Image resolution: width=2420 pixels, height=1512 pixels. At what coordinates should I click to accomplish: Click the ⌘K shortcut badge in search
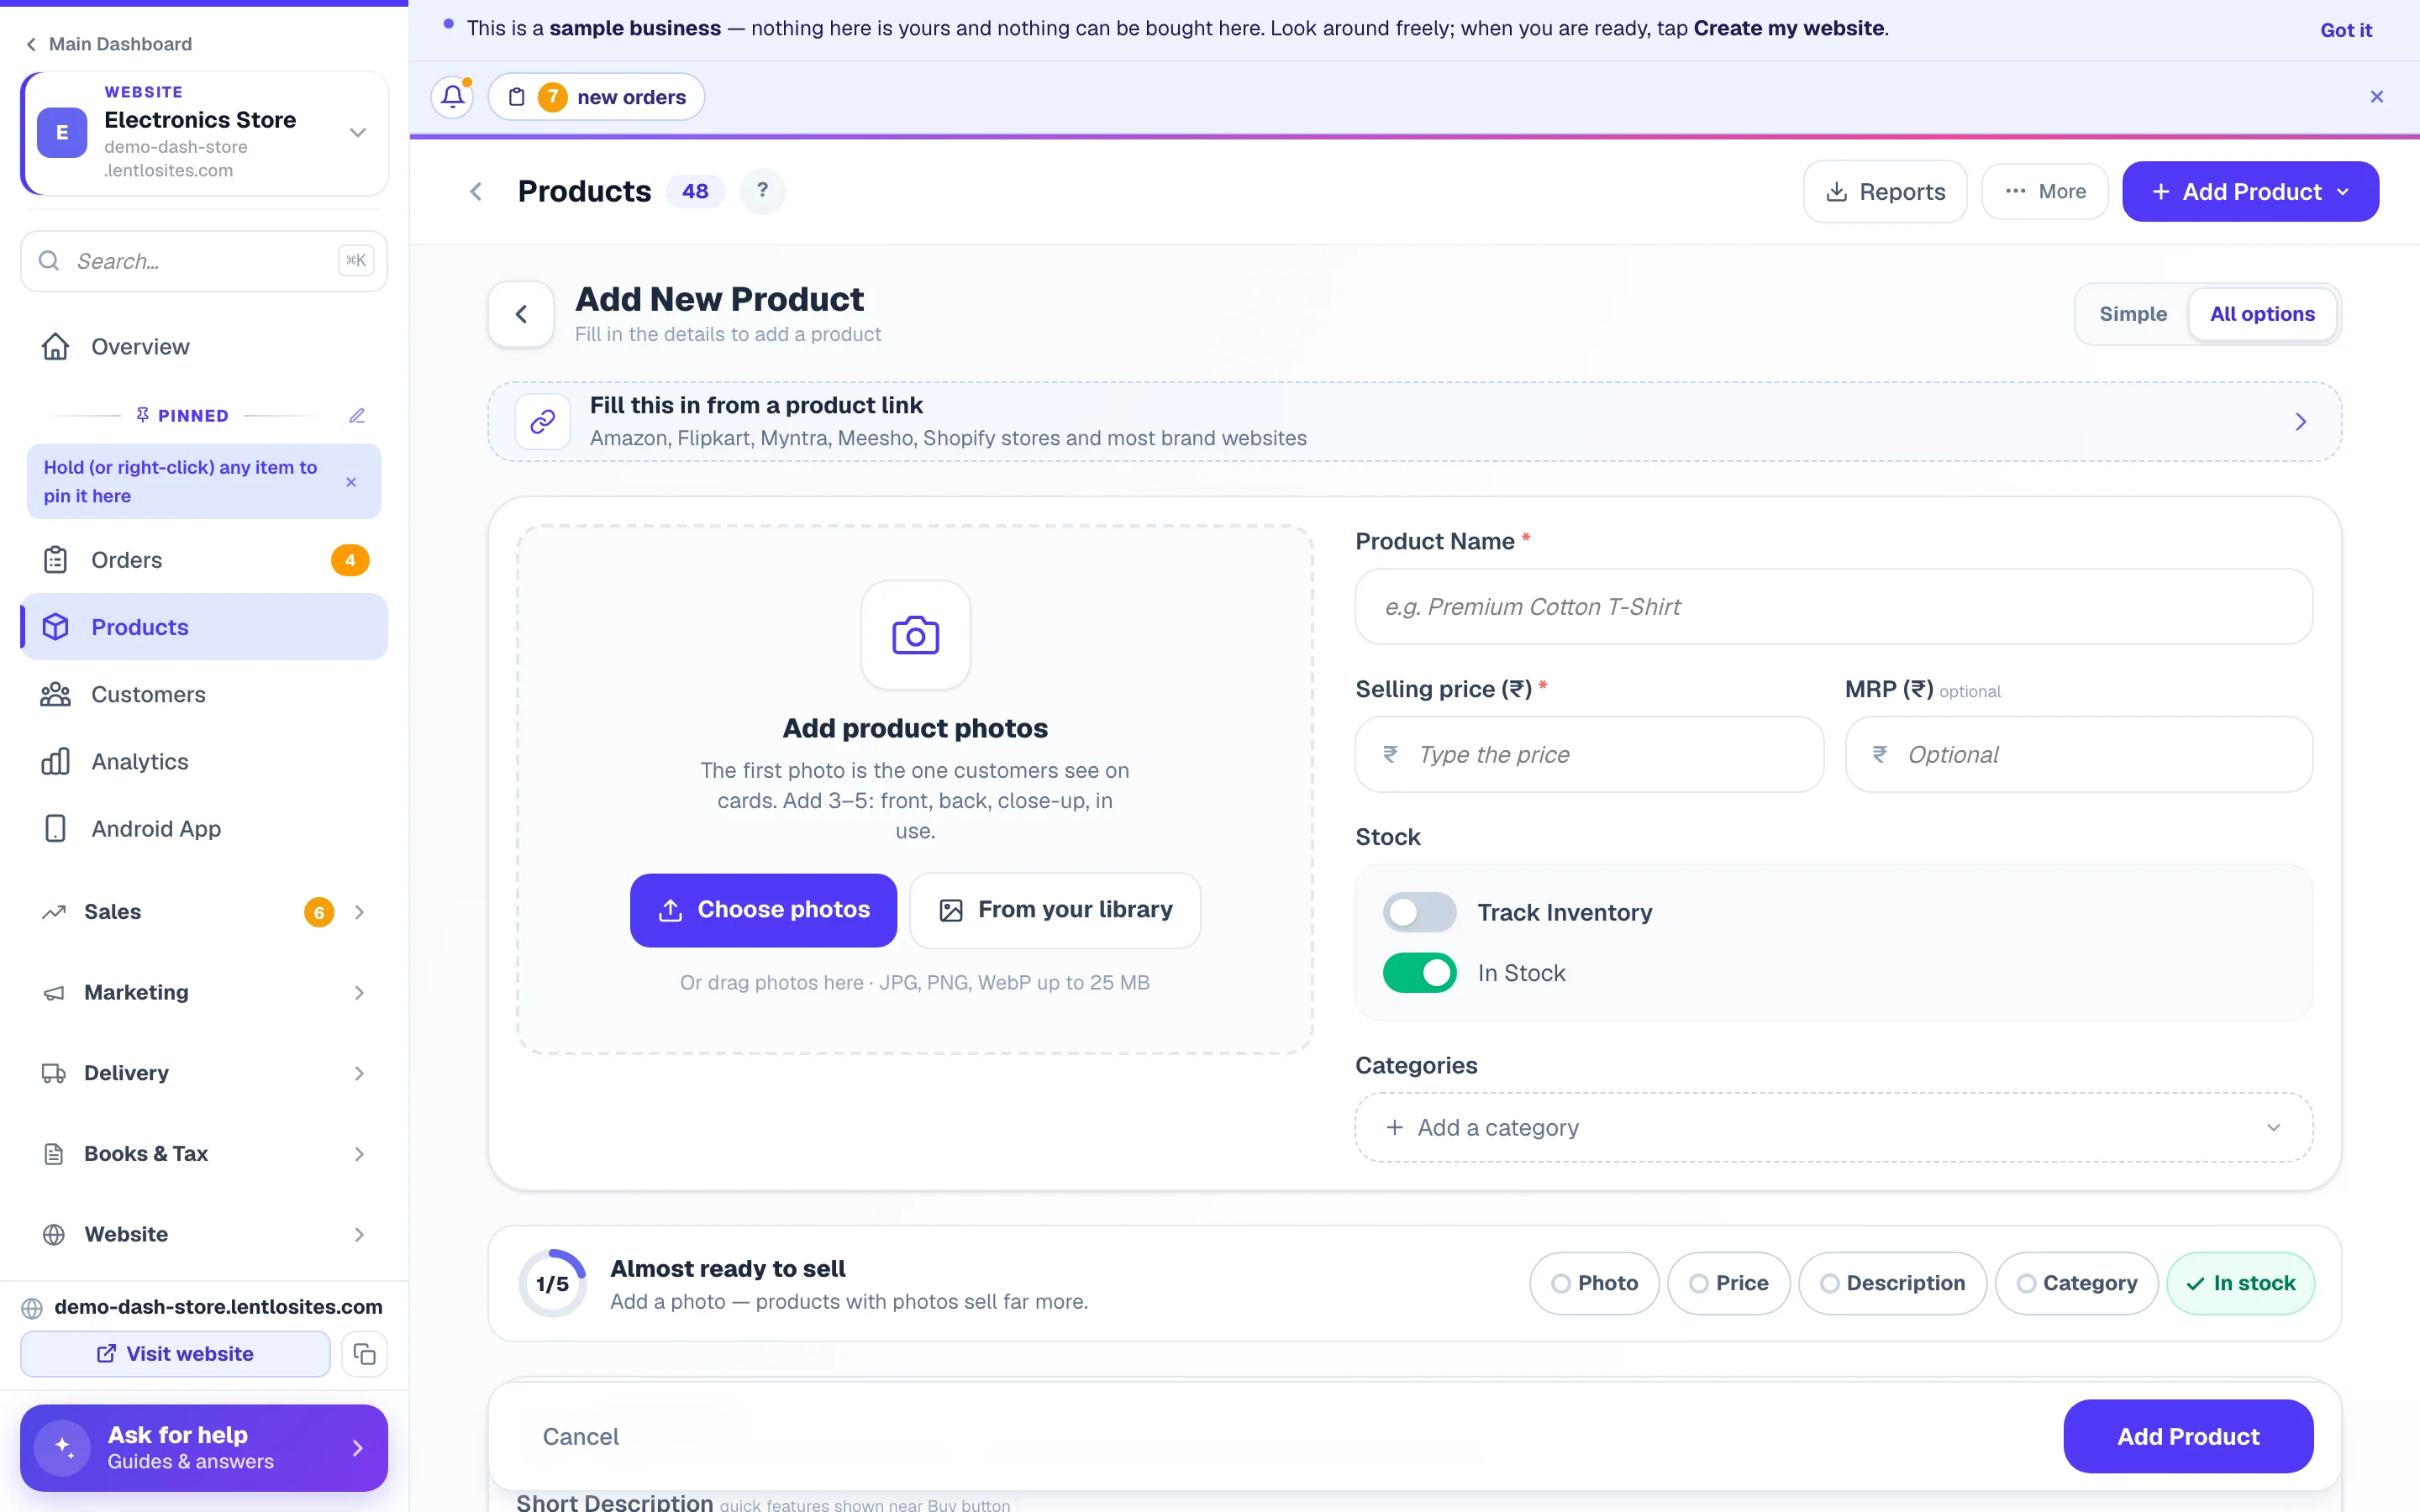click(x=356, y=261)
